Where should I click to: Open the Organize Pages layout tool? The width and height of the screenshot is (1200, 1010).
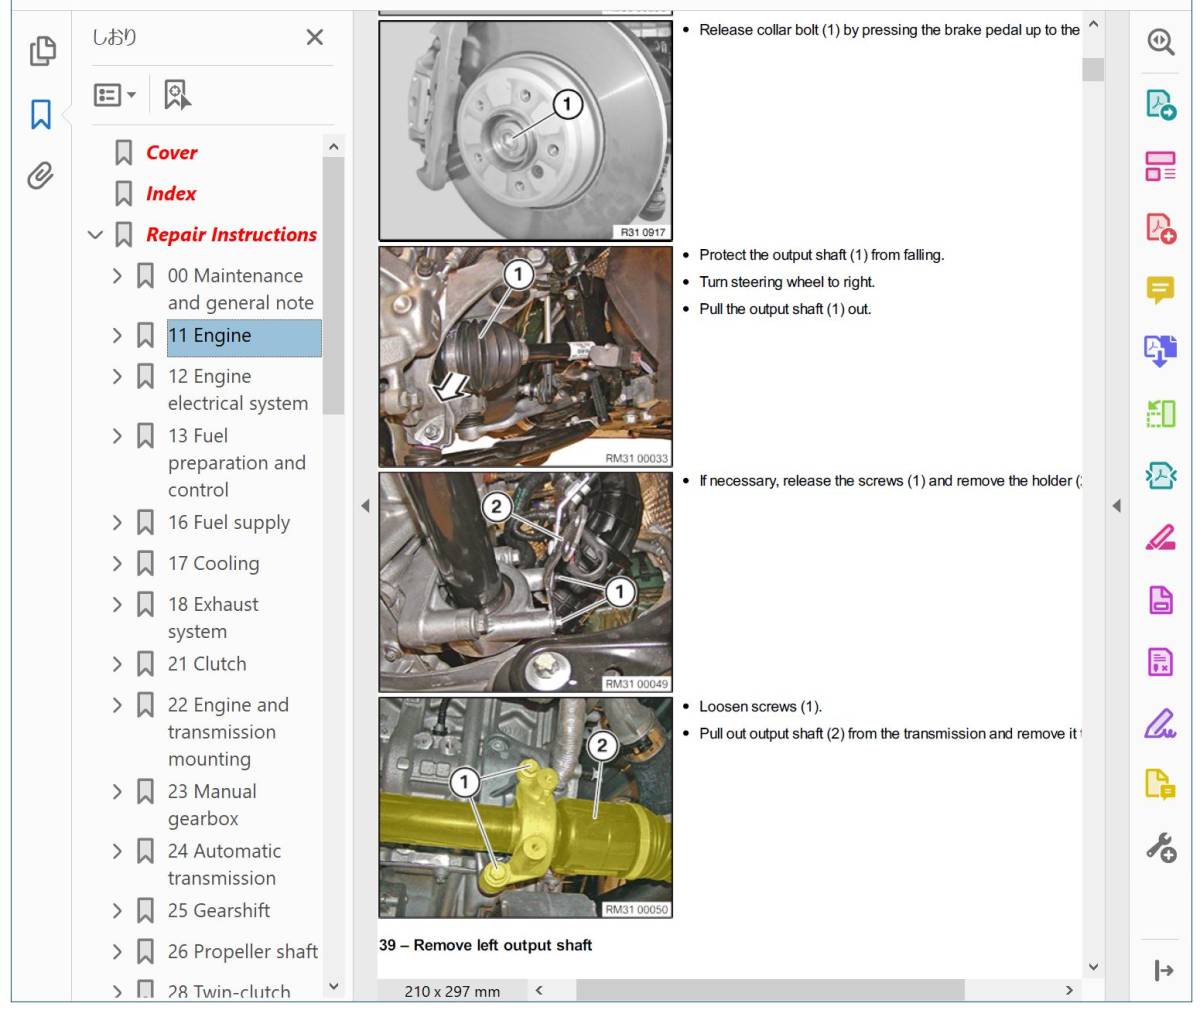pyautogui.click(x=1160, y=166)
